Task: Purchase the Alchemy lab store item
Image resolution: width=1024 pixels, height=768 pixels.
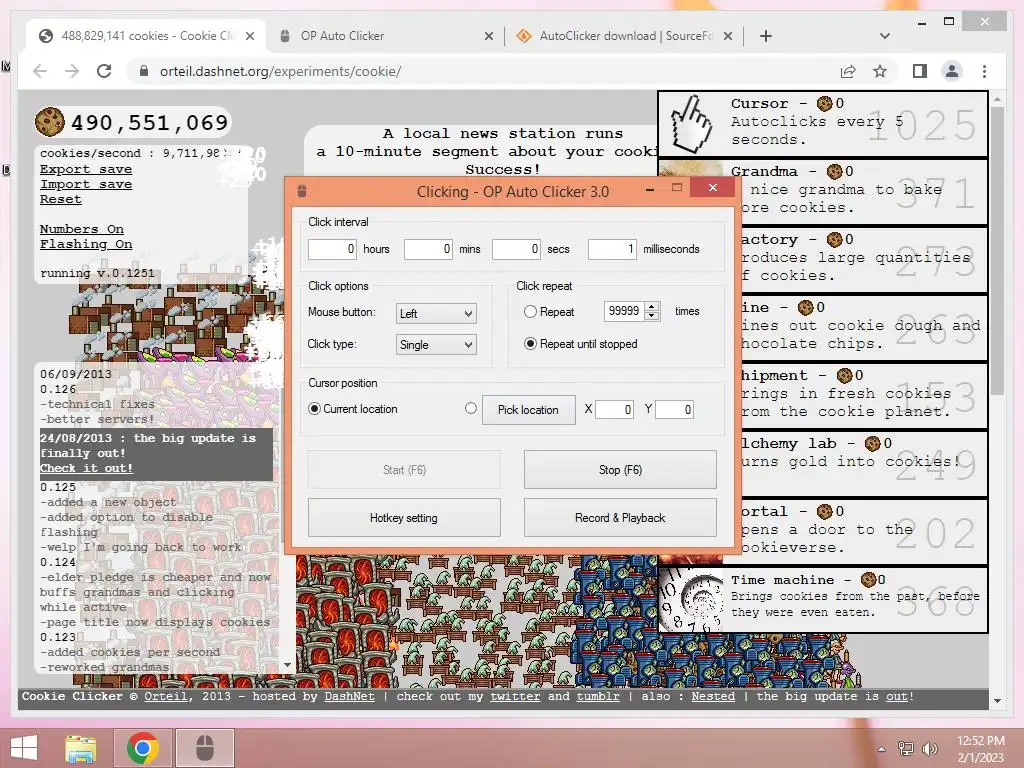Action: pyautogui.click(x=865, y=463)
